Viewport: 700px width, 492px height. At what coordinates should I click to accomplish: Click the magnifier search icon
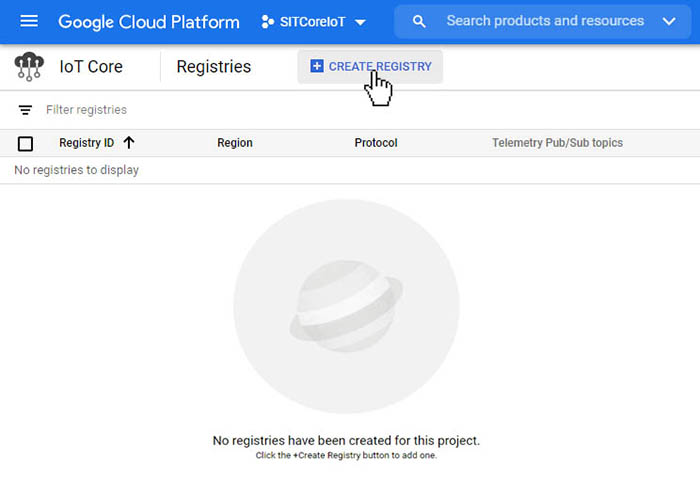pos(419,21)
